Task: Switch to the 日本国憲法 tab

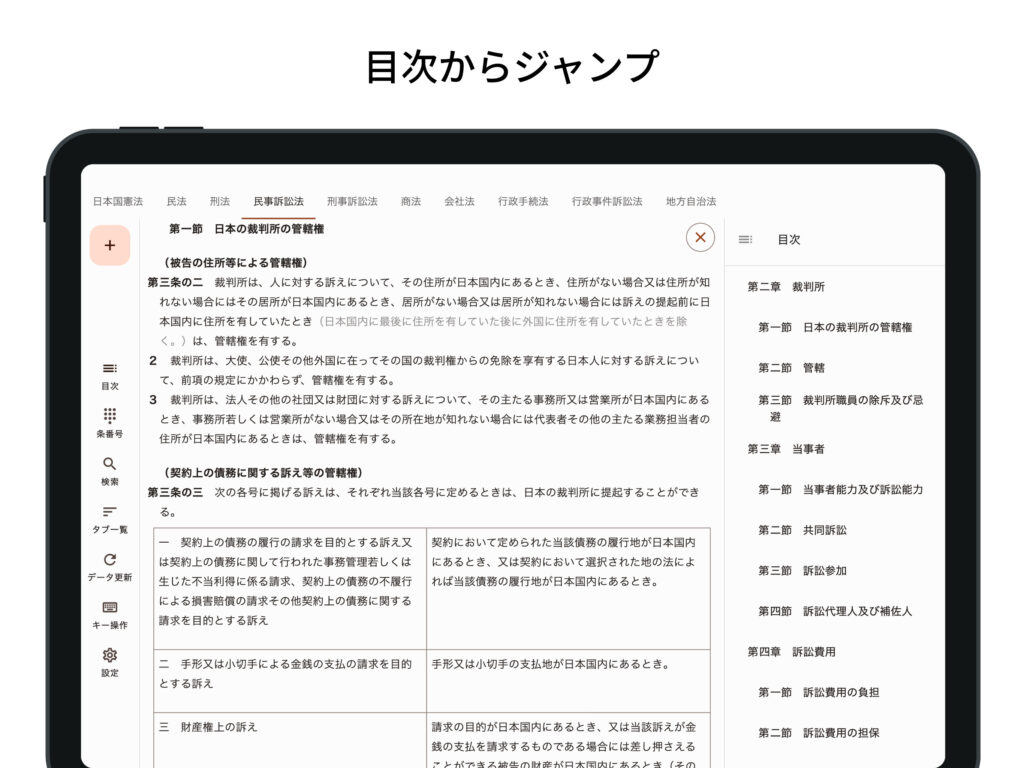Action: click(118, 201)
